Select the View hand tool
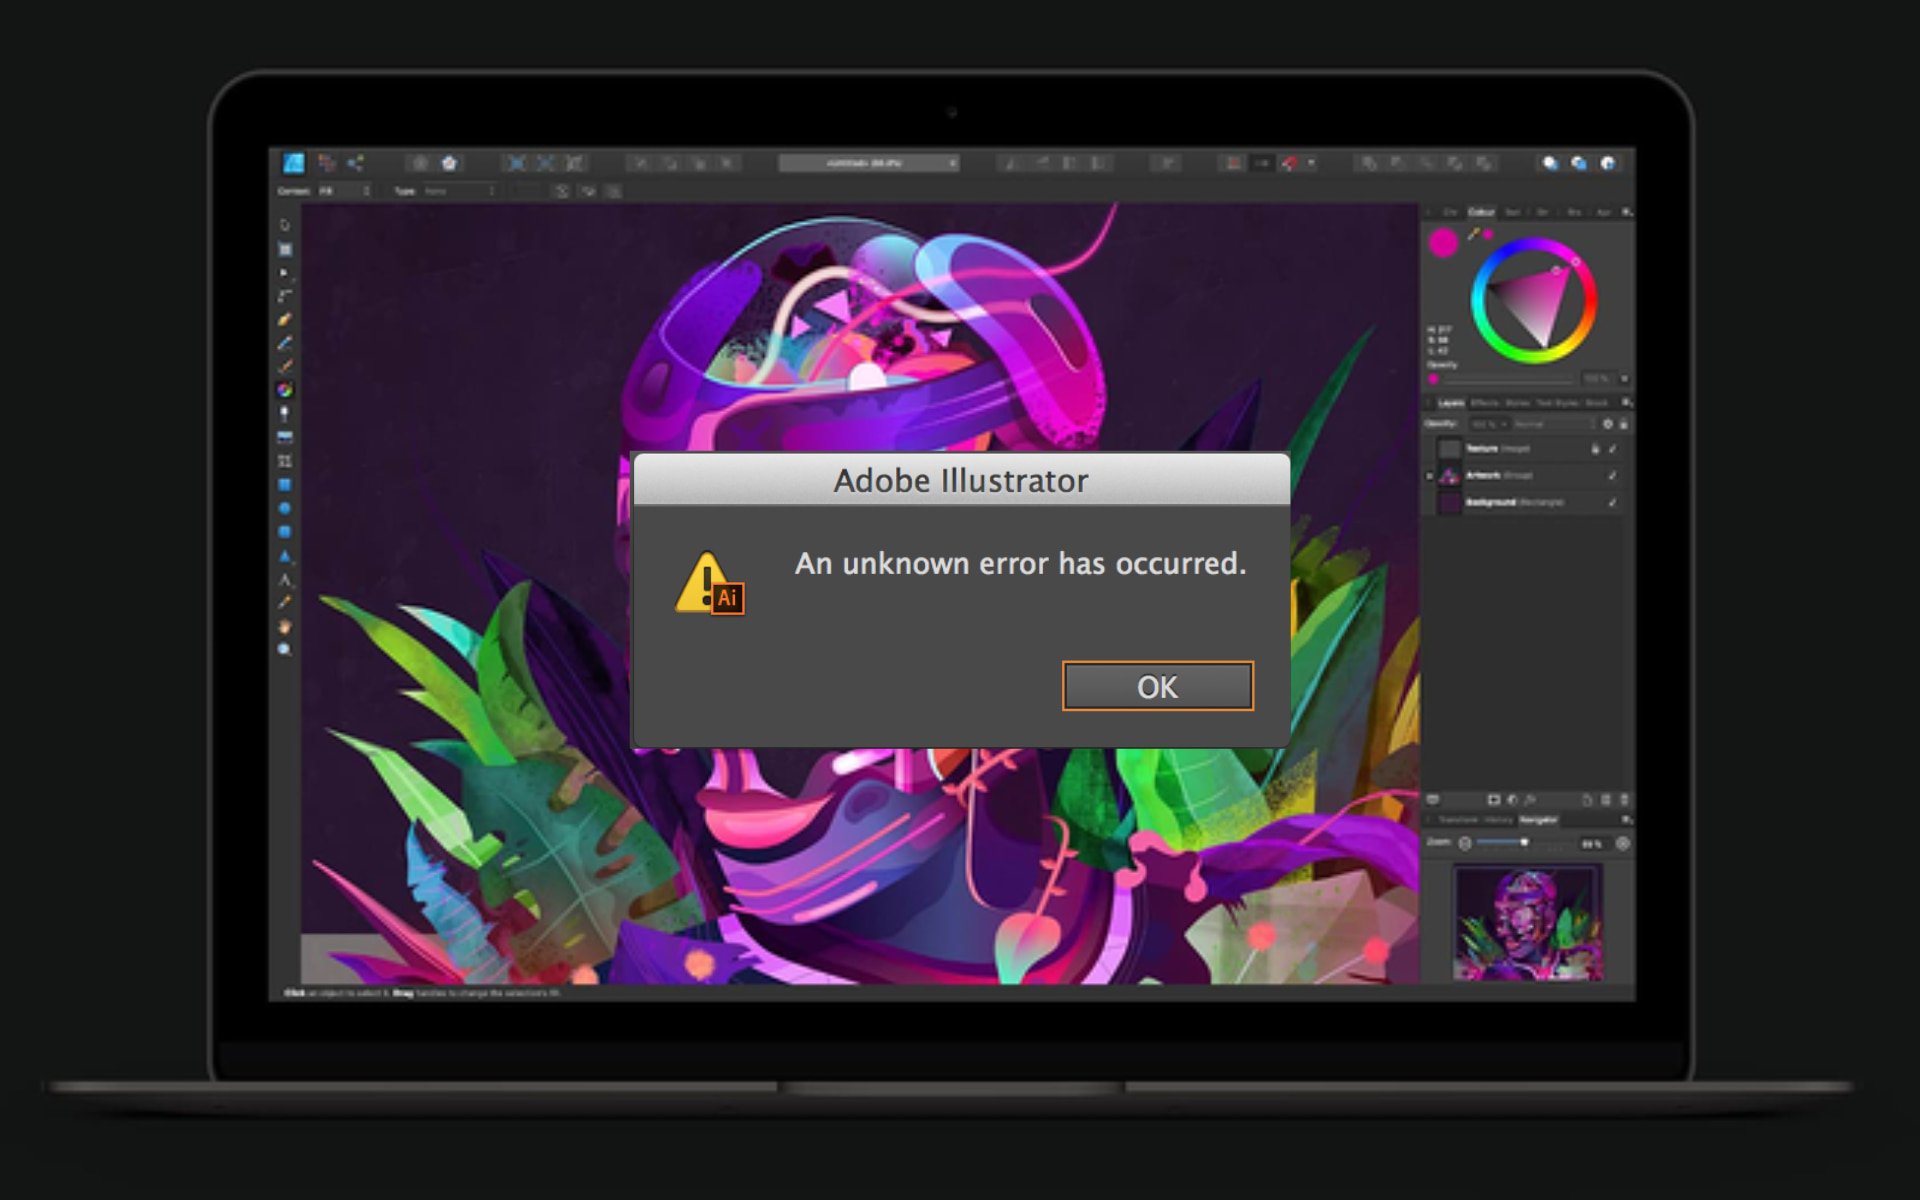Viewport: 1920px width, 1200px height. pos(285,626)
